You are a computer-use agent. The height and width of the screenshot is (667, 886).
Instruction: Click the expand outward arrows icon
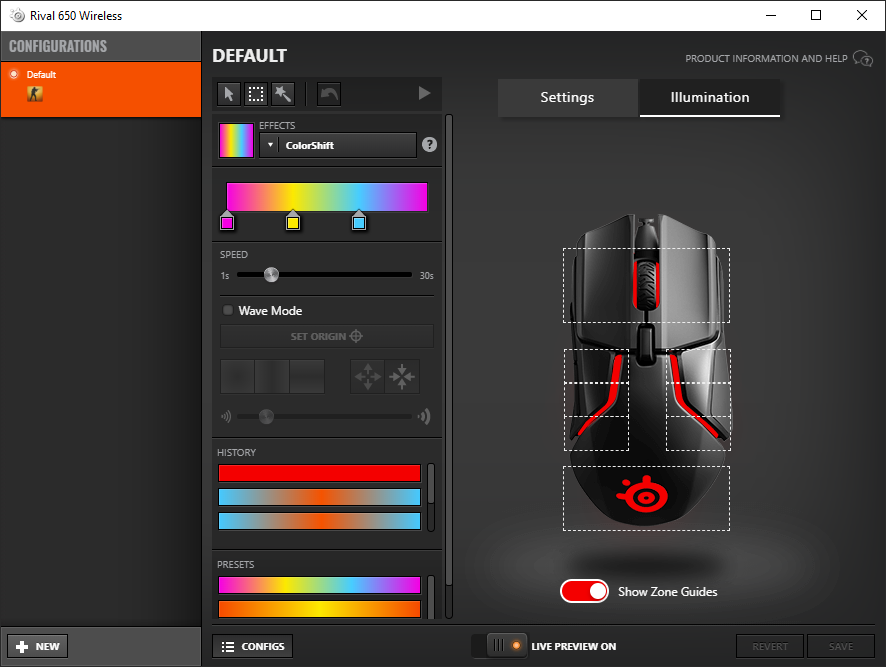click(x=368, y=376)
